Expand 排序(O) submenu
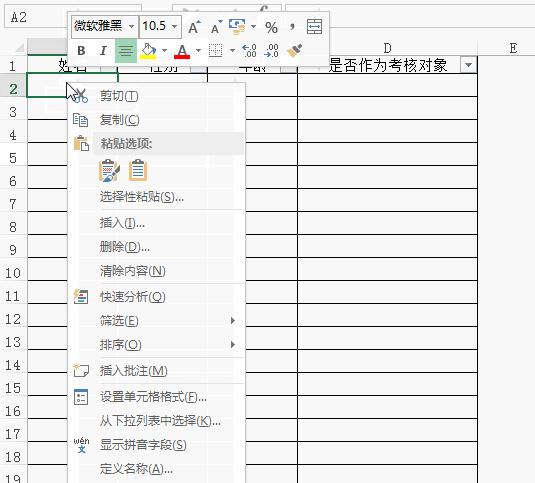The width and height of the screenshot is (535, 483). coord(157,345)
